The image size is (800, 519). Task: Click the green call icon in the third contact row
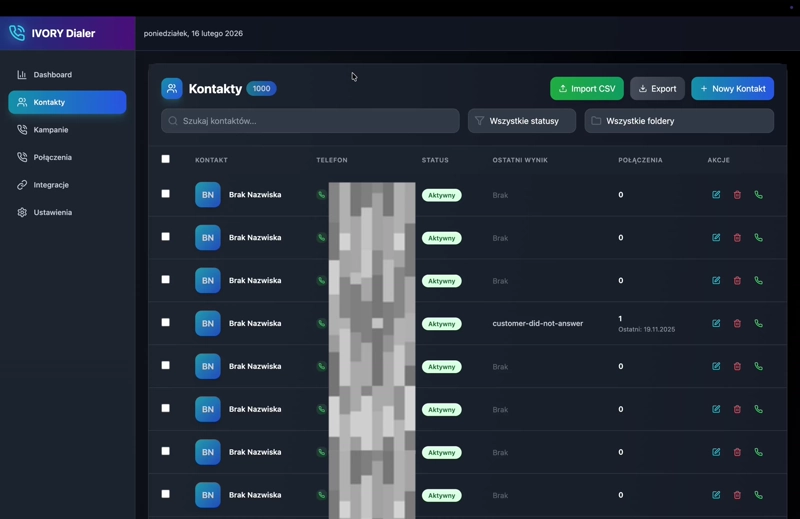[758, 281]
